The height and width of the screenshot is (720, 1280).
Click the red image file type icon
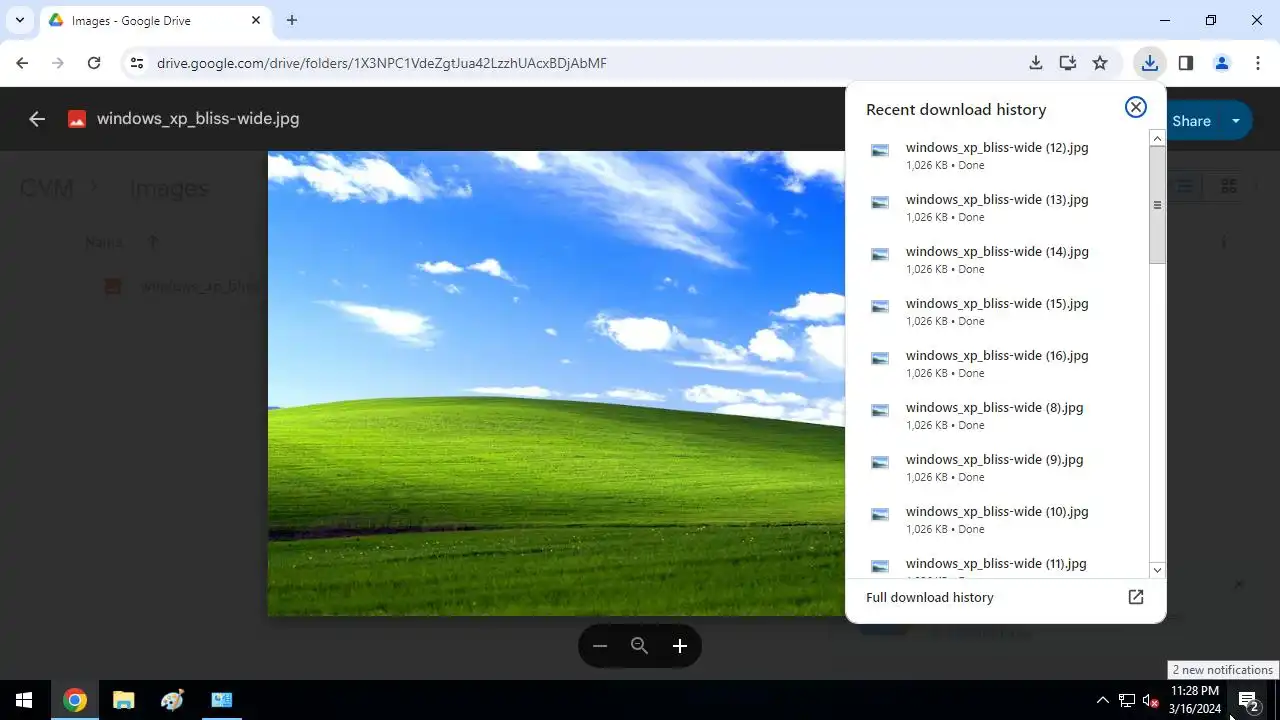pyautogui.click(x=77, y=119)
